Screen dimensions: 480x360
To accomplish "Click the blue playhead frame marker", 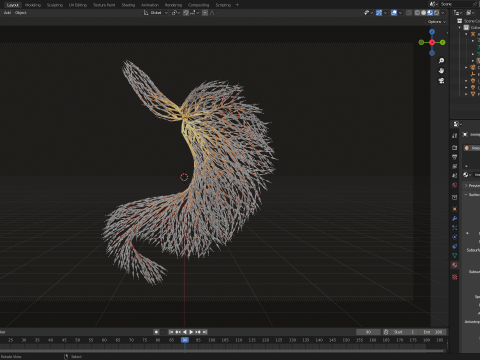I will (185, 340).
